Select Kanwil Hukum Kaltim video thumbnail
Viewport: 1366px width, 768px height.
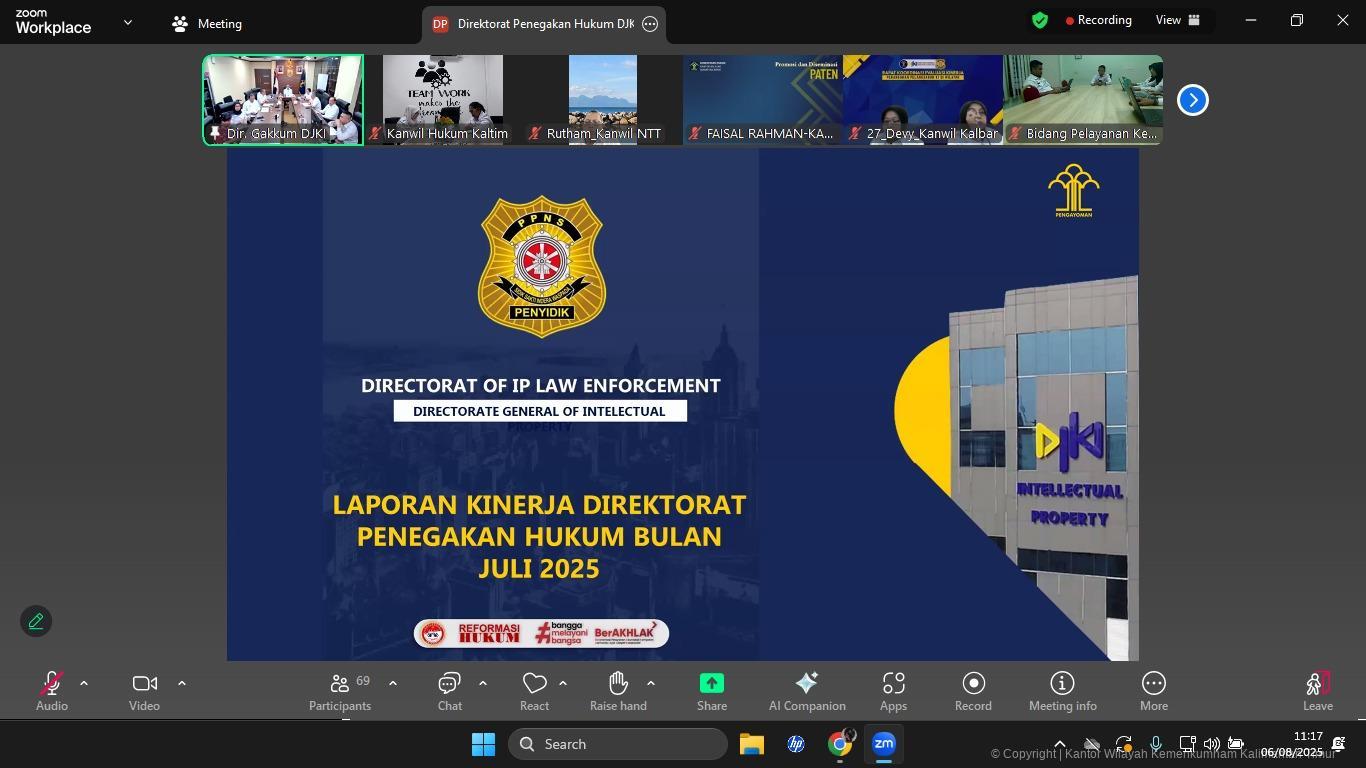coord(443,100)
